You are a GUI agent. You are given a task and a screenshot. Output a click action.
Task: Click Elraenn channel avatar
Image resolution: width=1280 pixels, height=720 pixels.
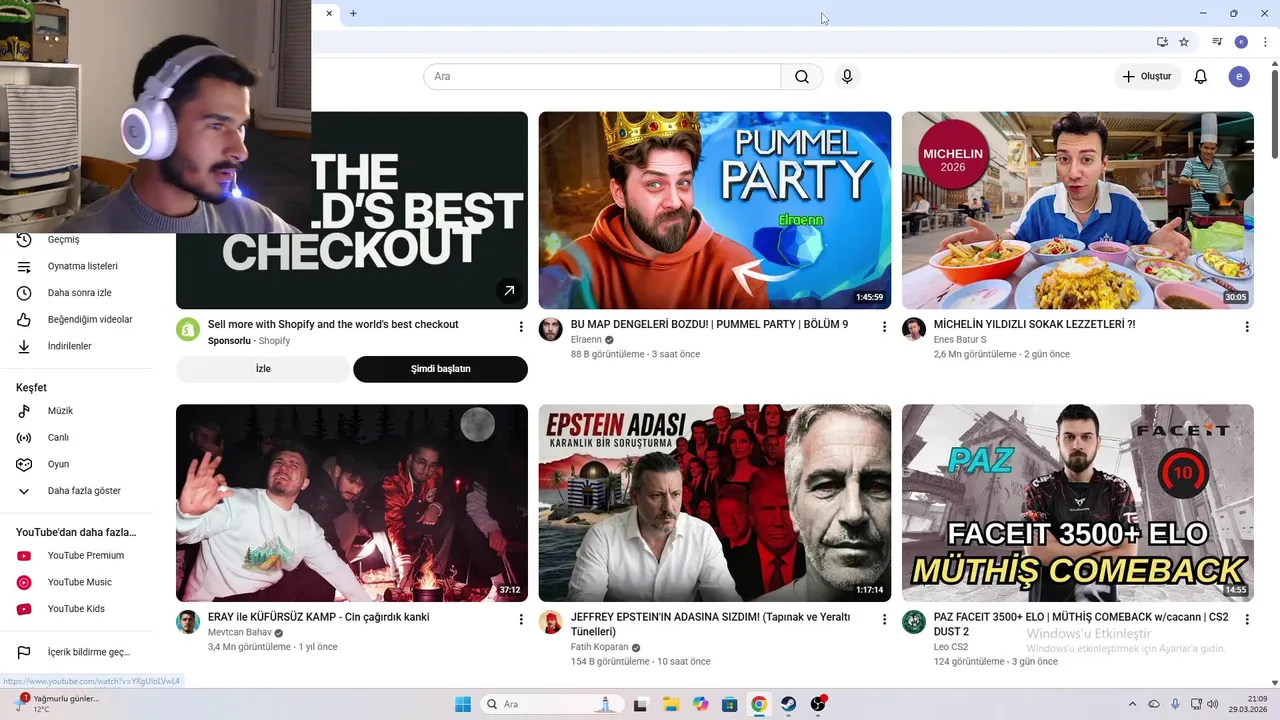coord(551,330)
